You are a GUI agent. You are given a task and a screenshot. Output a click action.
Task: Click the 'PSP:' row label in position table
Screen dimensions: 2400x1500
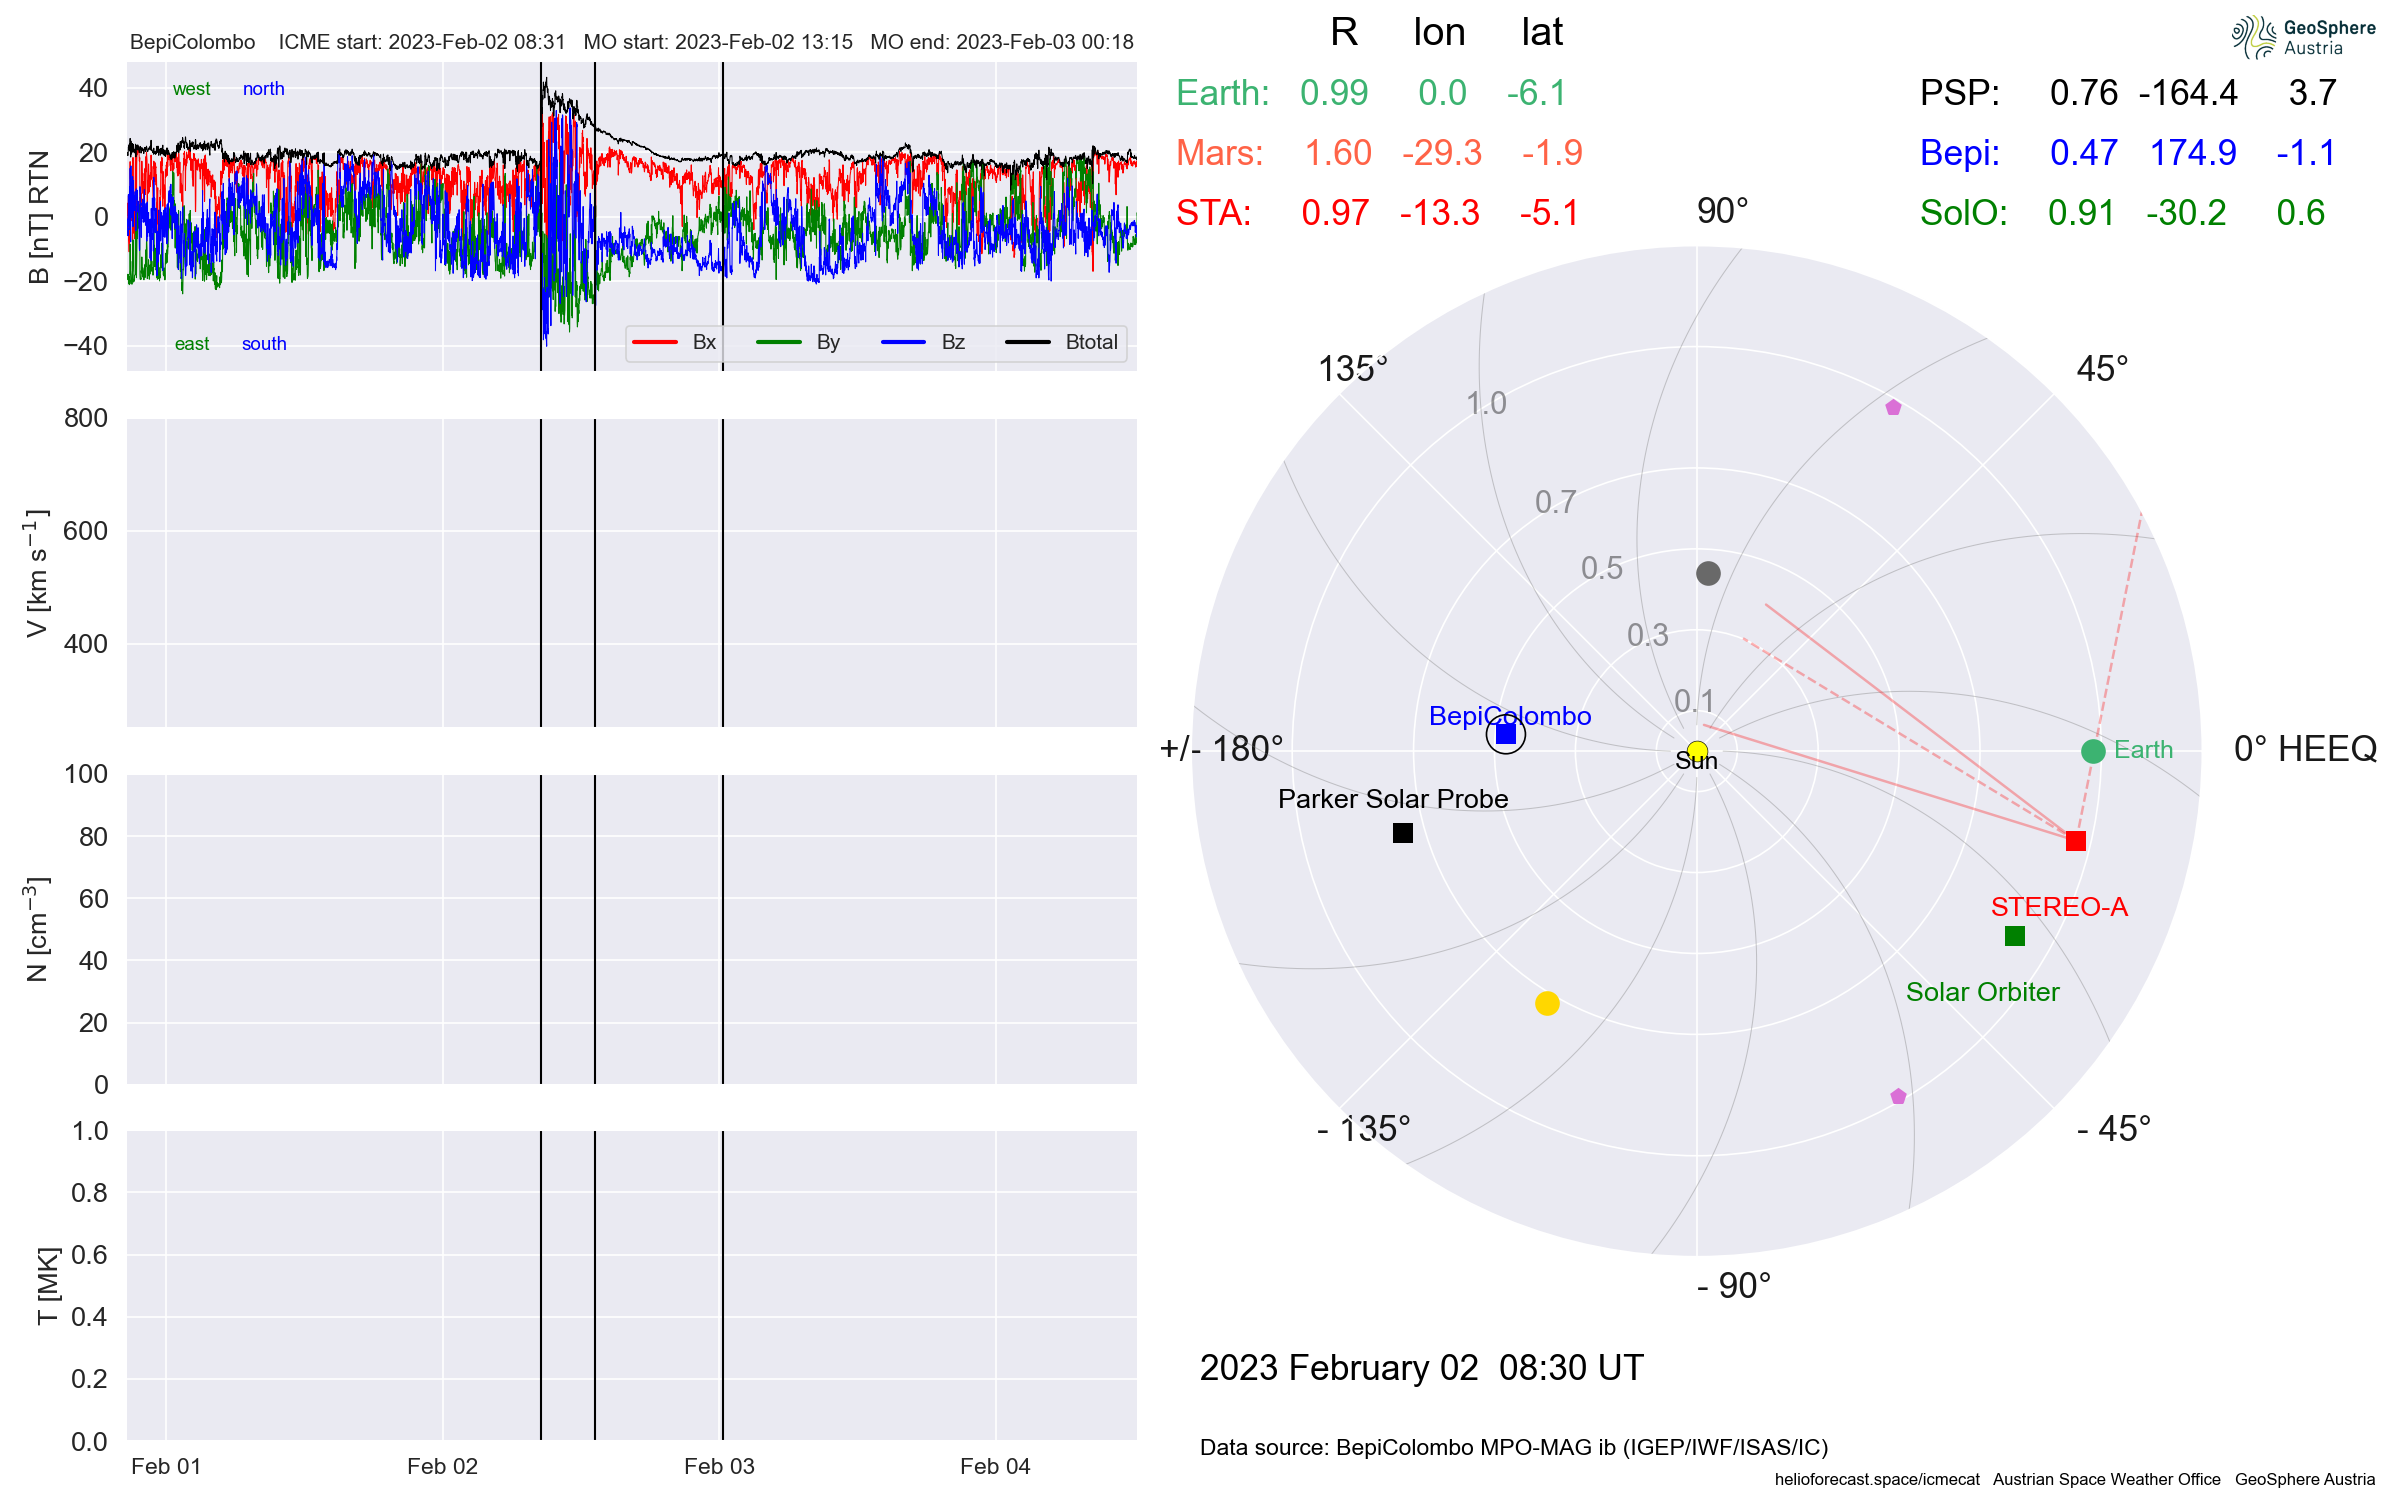(x=1960, y=93)
